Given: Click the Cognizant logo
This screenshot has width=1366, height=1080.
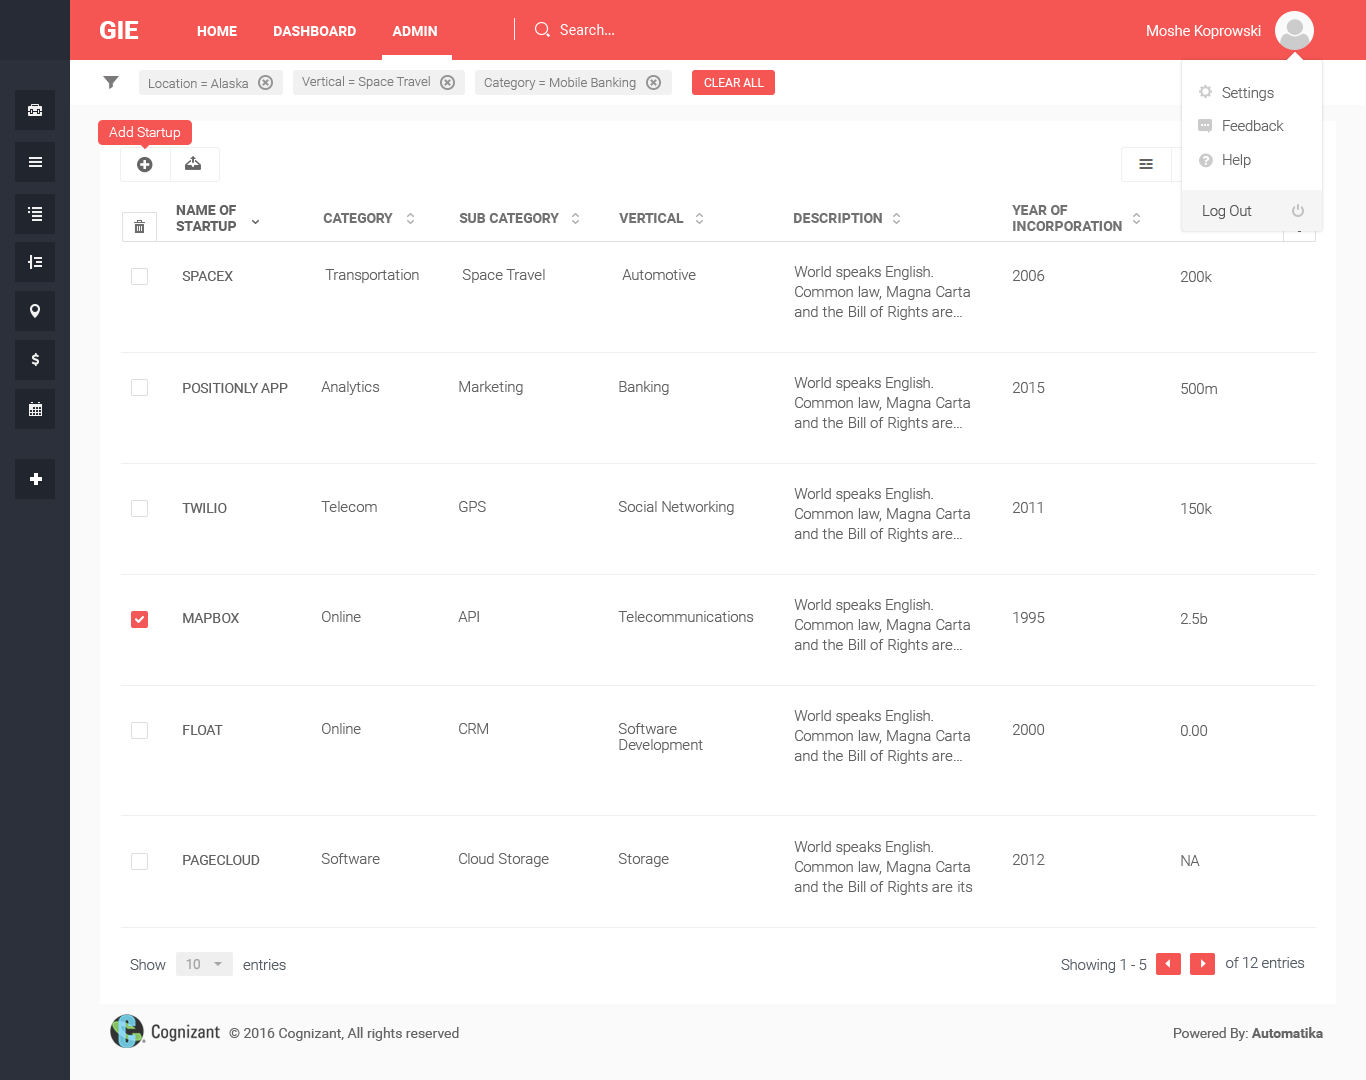Looking at the screenshot, I should (165, 1031).
